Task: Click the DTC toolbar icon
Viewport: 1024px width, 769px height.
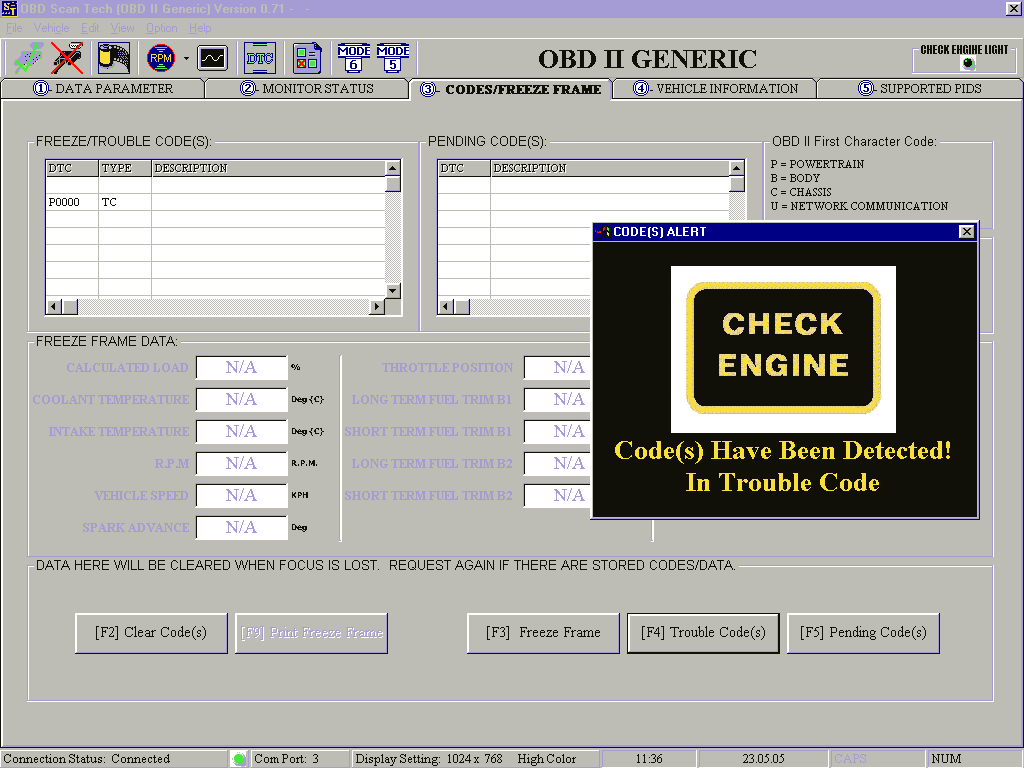Action: 260,58
